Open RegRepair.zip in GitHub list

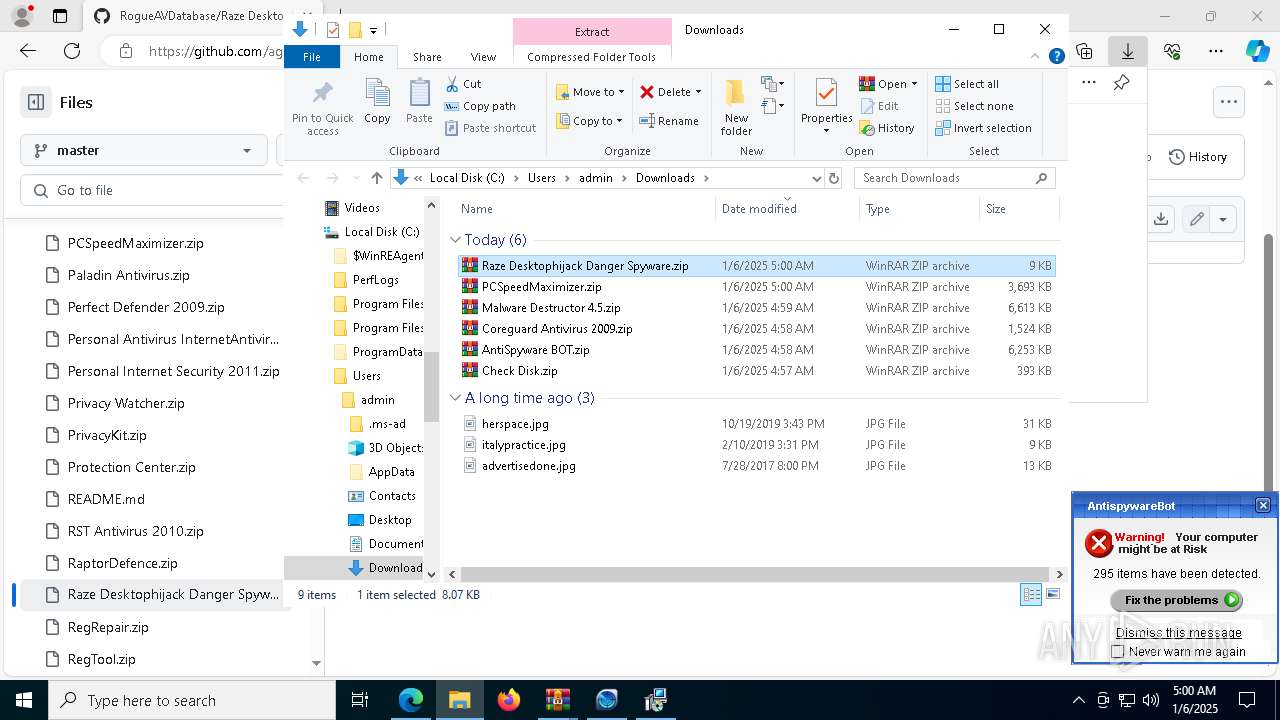108,627
